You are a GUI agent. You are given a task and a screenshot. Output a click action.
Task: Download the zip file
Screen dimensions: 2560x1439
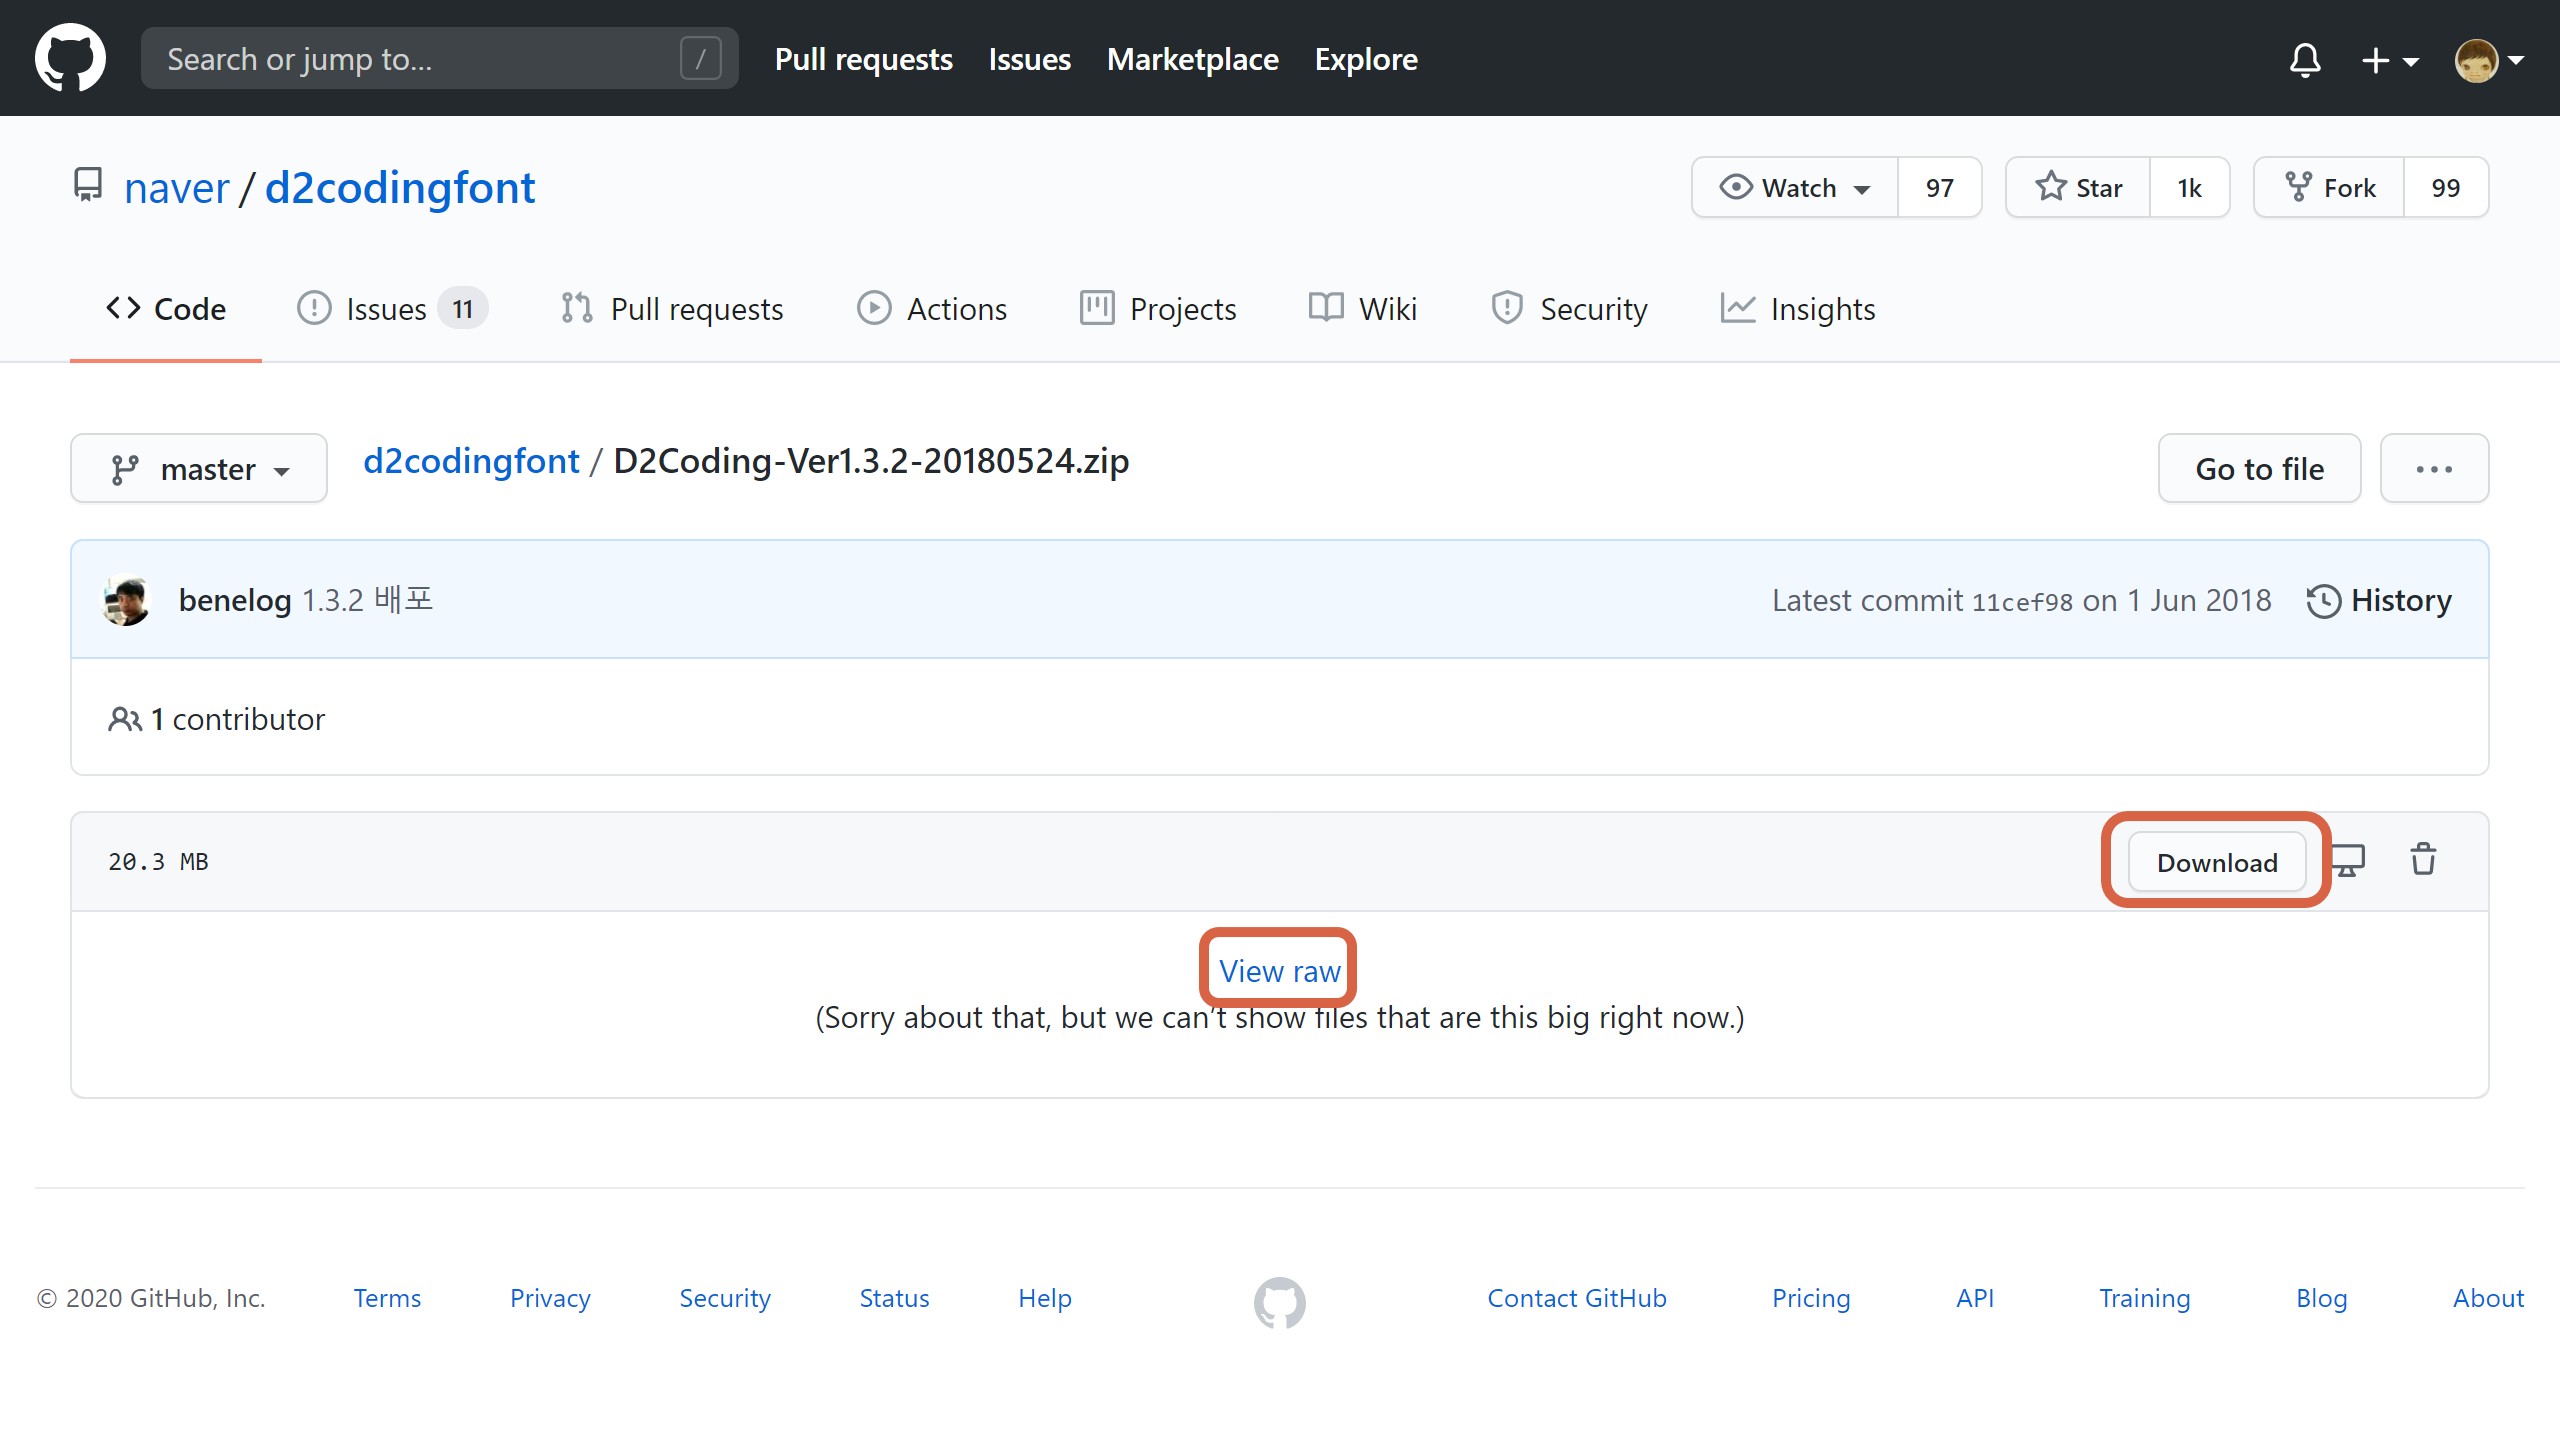[x=2217, y=861]
